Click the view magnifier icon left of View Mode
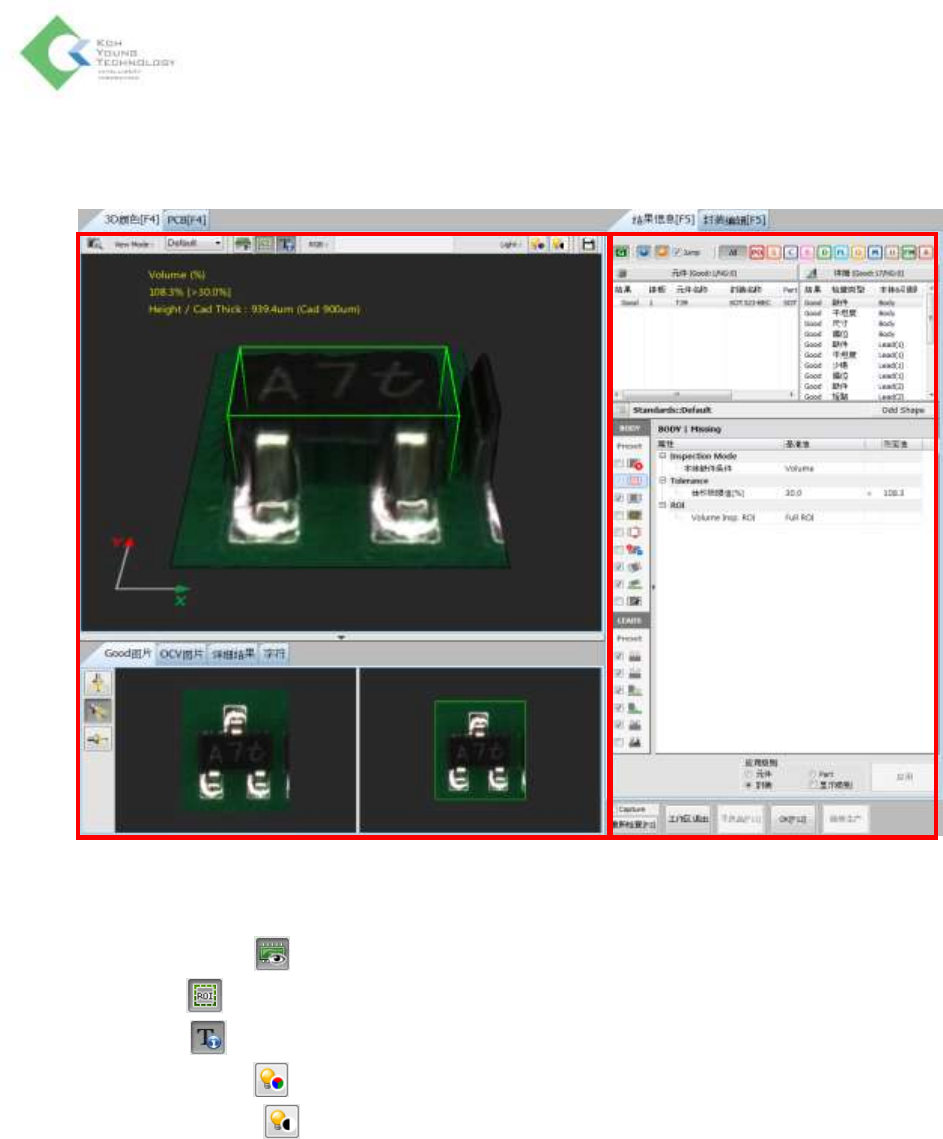 tap(94, 244)
